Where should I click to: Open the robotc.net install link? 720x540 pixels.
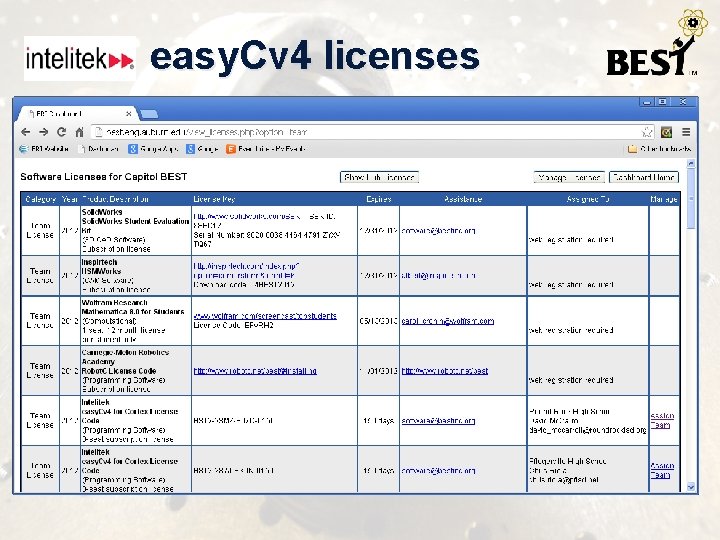tap(255, 371)
